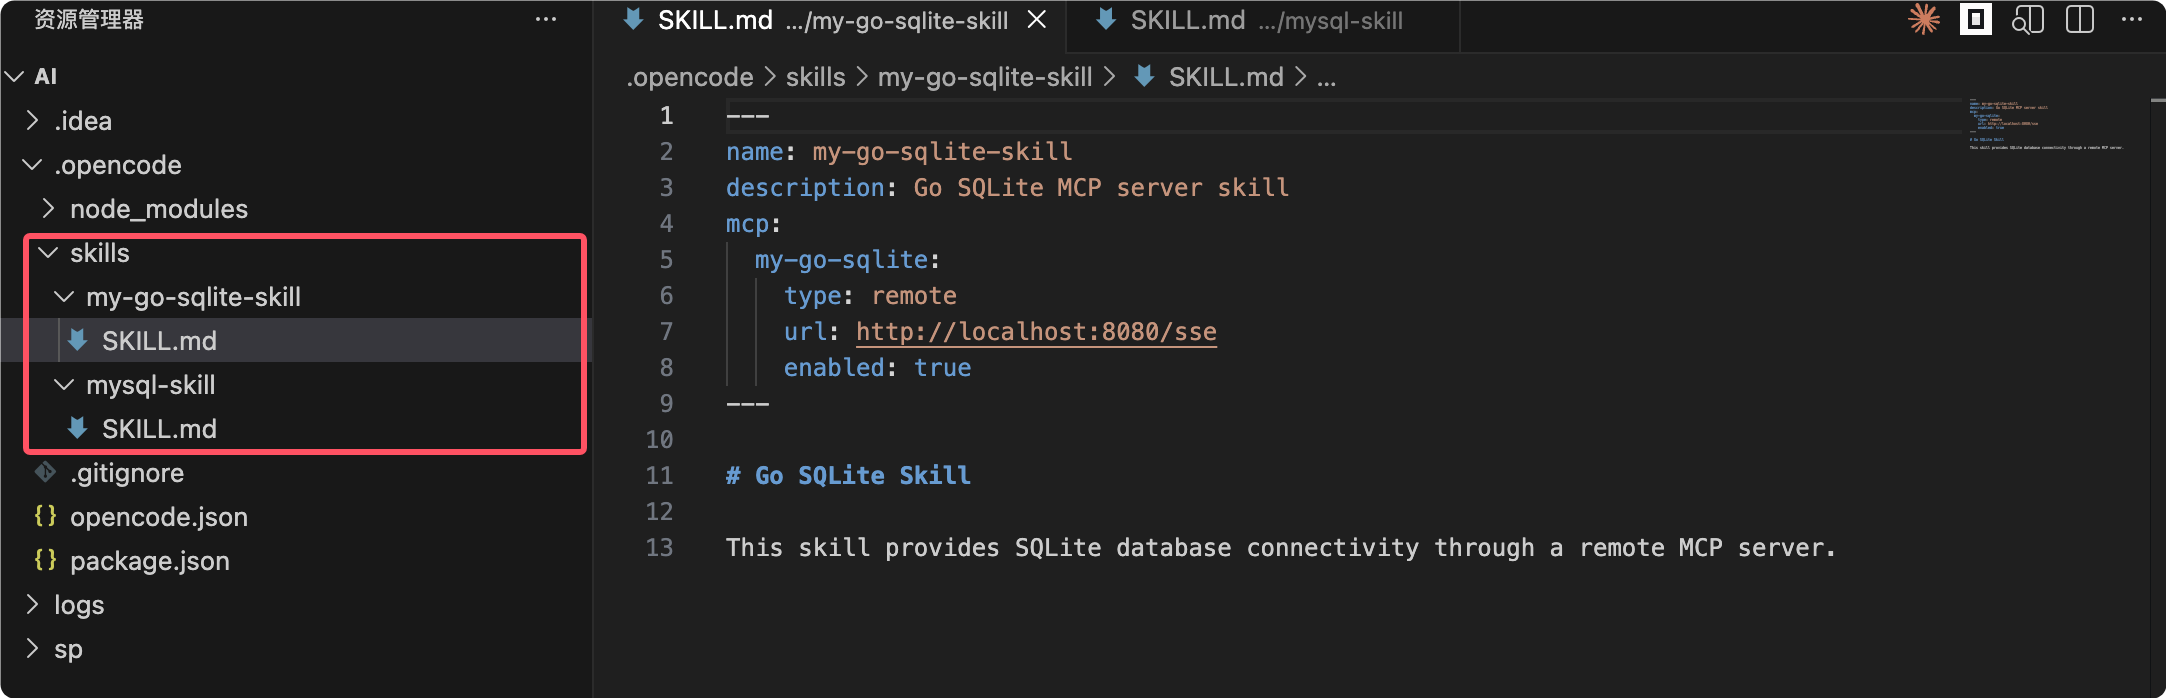Expand the sp folder
The height and width of the screenshot is (698, 2166).
coord(32,649)
